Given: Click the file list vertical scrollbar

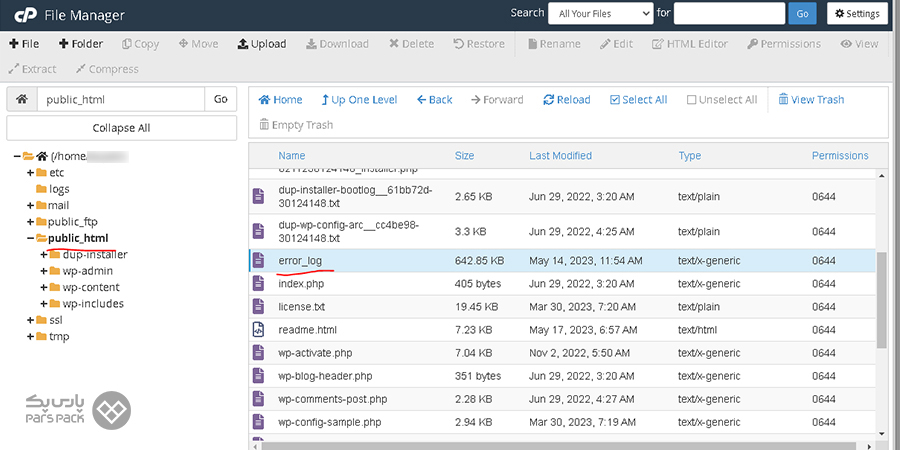Looking at the screenshot, I should tap(882, 300).
